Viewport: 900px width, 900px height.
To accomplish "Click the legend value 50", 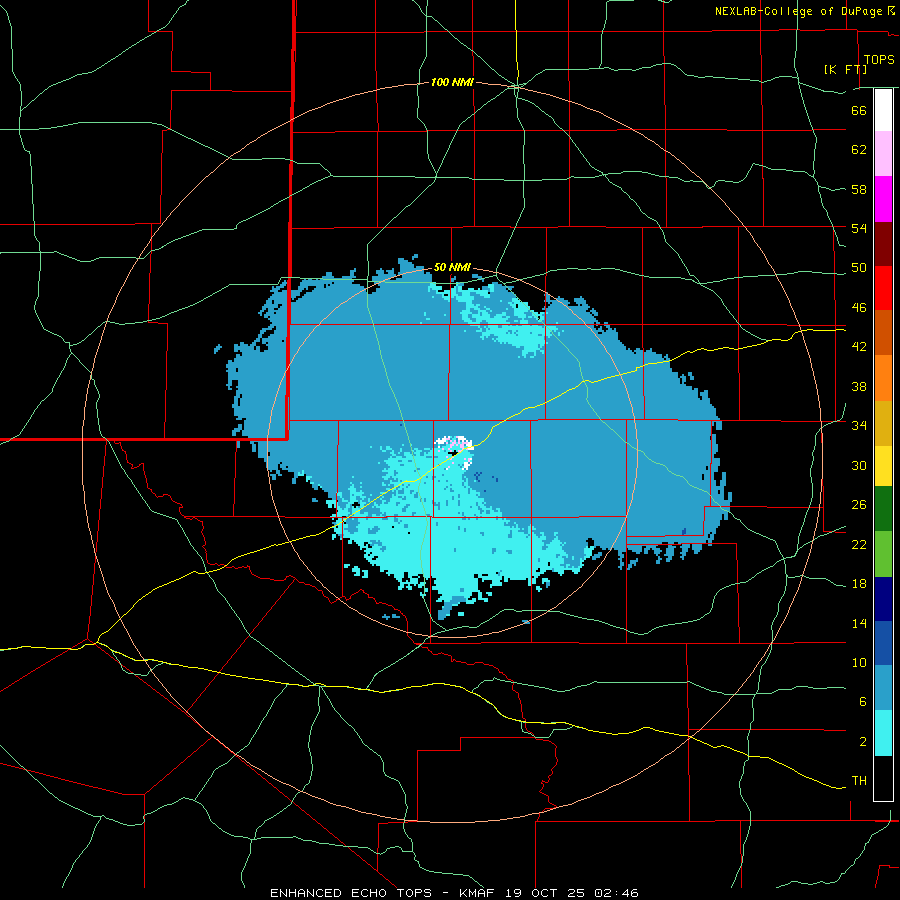I will (x=859, y=268).
